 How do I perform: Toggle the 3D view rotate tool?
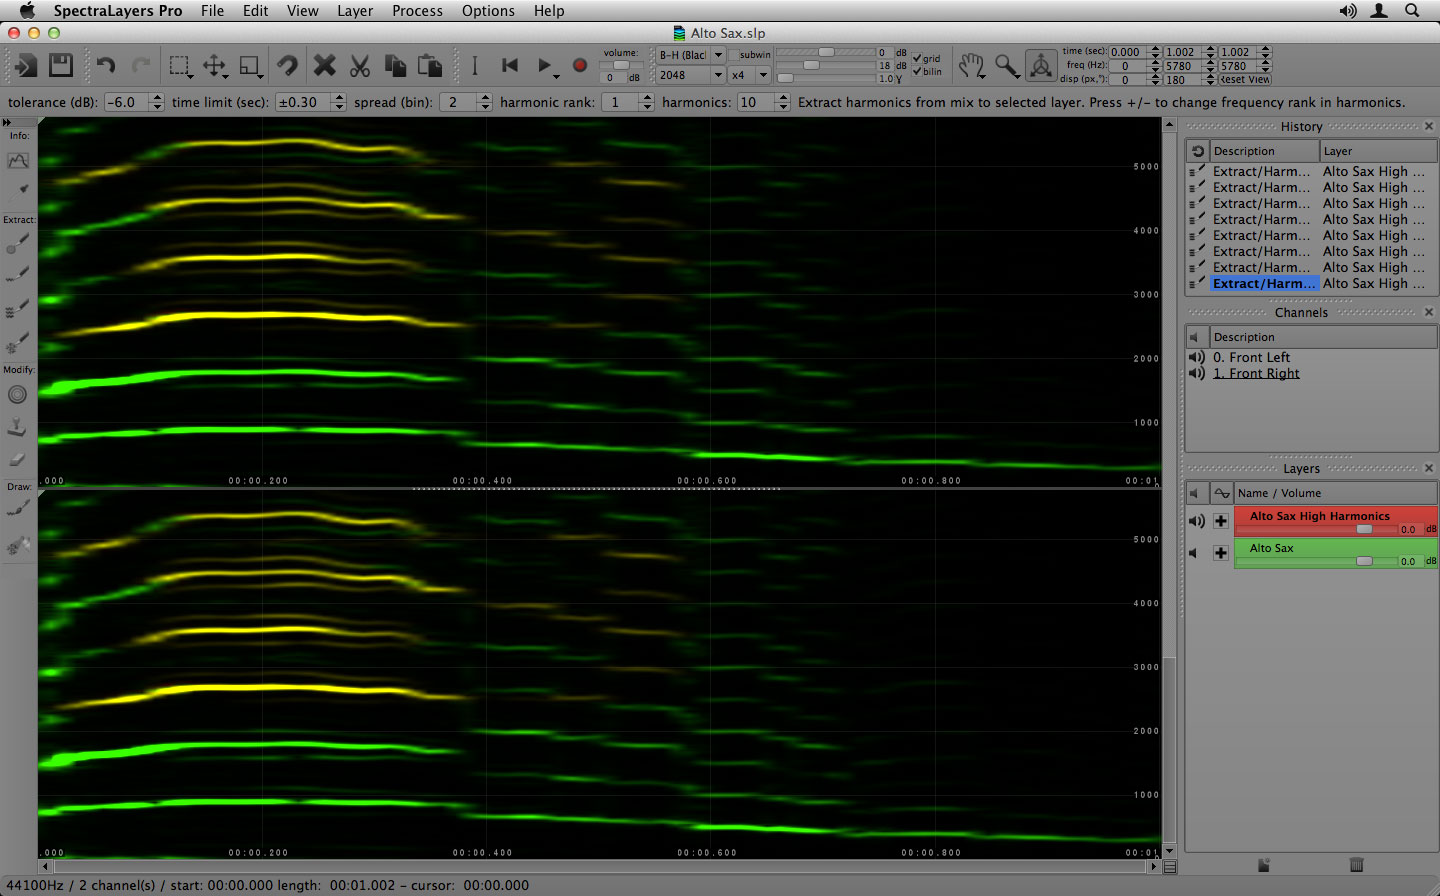1041,66
